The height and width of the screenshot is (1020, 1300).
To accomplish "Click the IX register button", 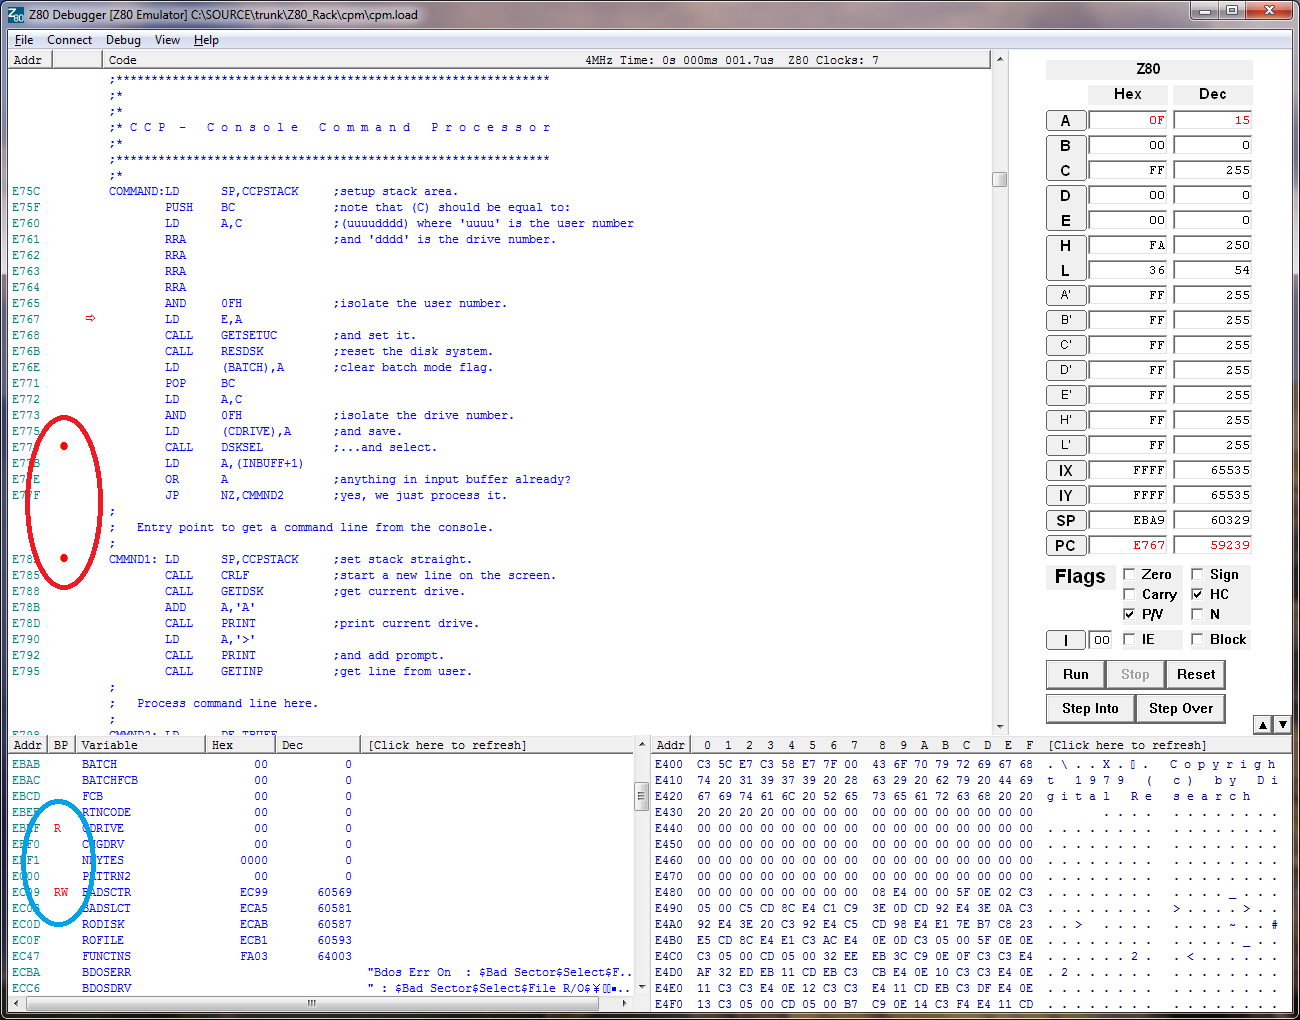I will click(1065, 470).
